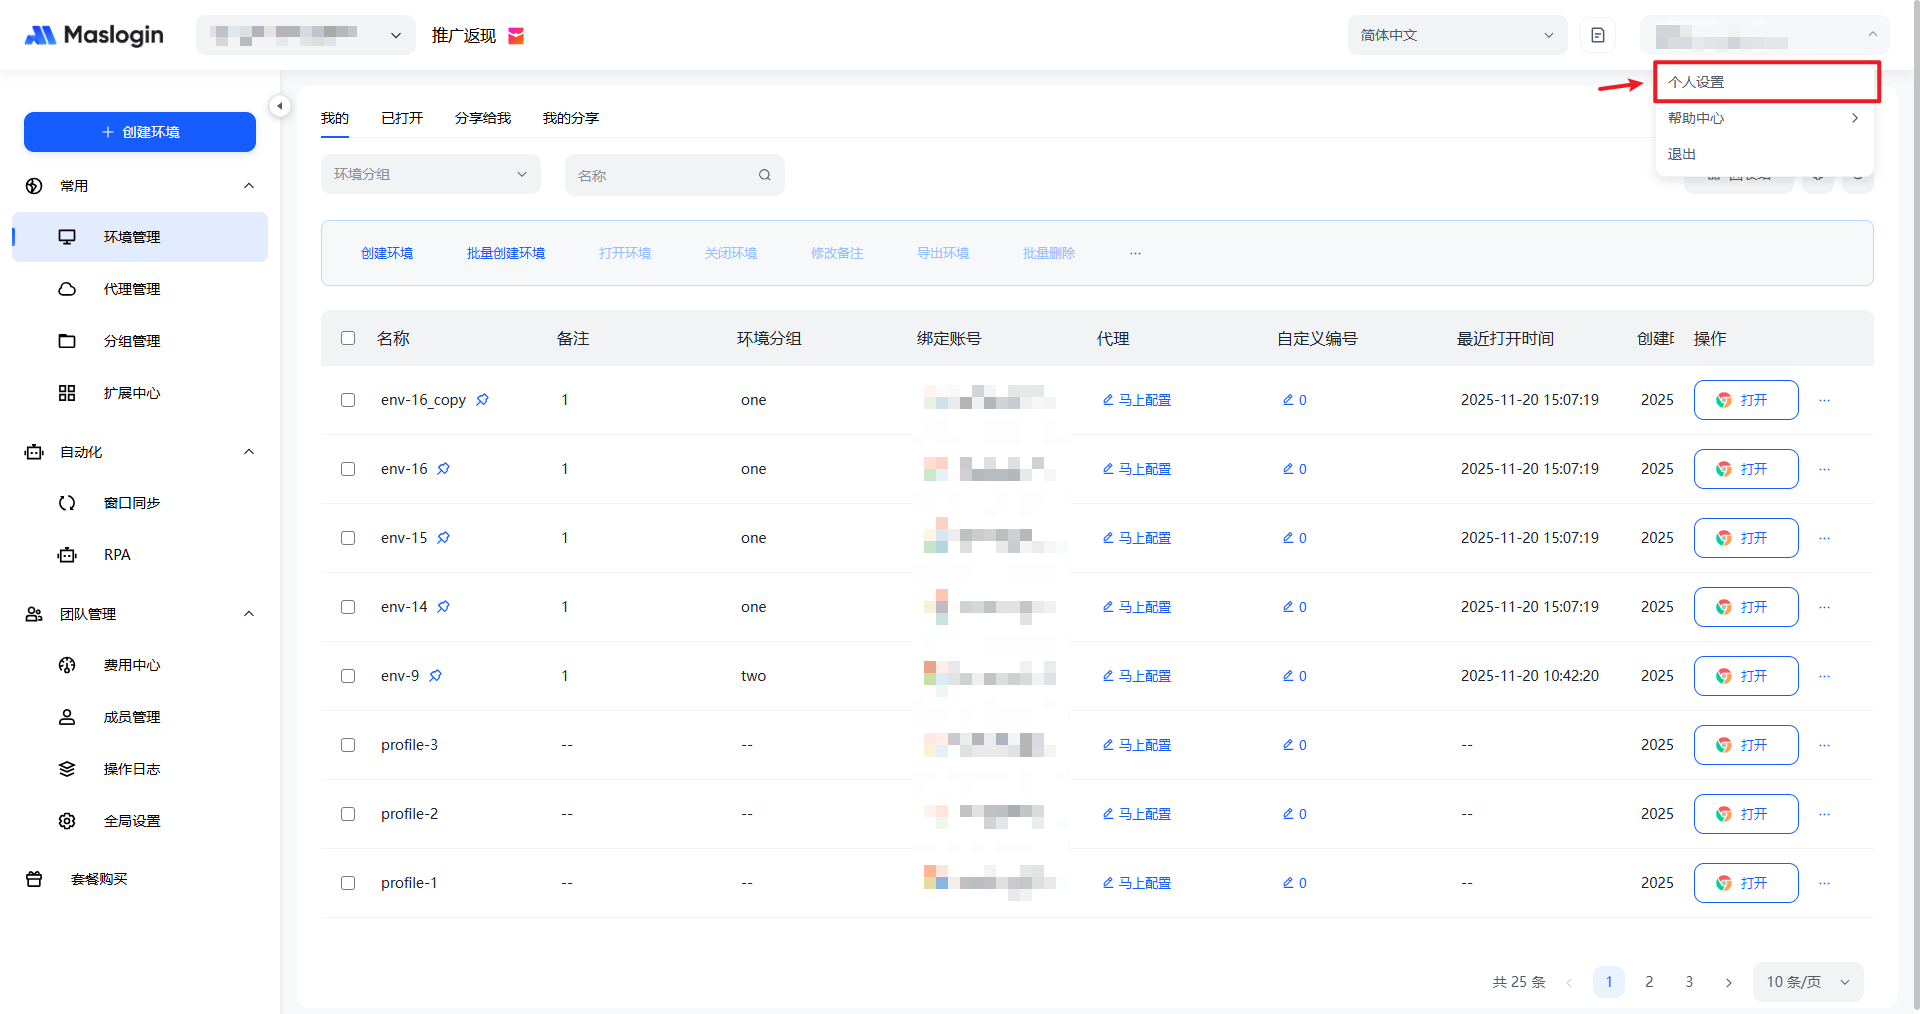Open the 简体中文 language dropdown
This screenshot has height=1014, width=1920.
[x=1456, y=35]
